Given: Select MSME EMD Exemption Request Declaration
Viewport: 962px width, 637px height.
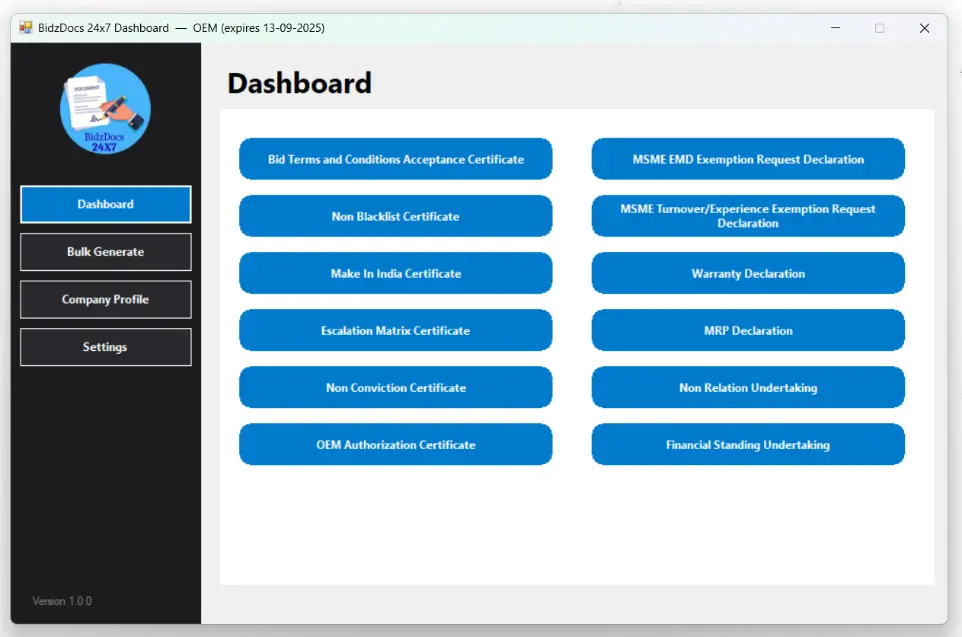Looking at the screenshot, I should pyautogui.click(x=748, y=159).
